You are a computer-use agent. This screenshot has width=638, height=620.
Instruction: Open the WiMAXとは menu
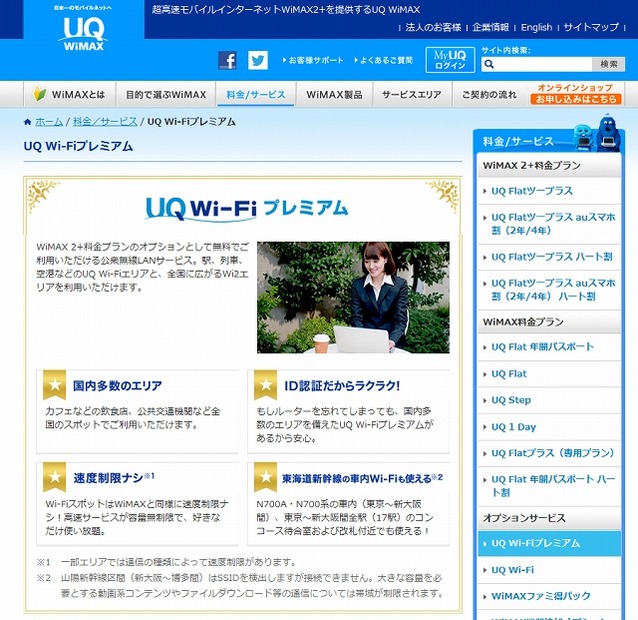tap(70, 94)
